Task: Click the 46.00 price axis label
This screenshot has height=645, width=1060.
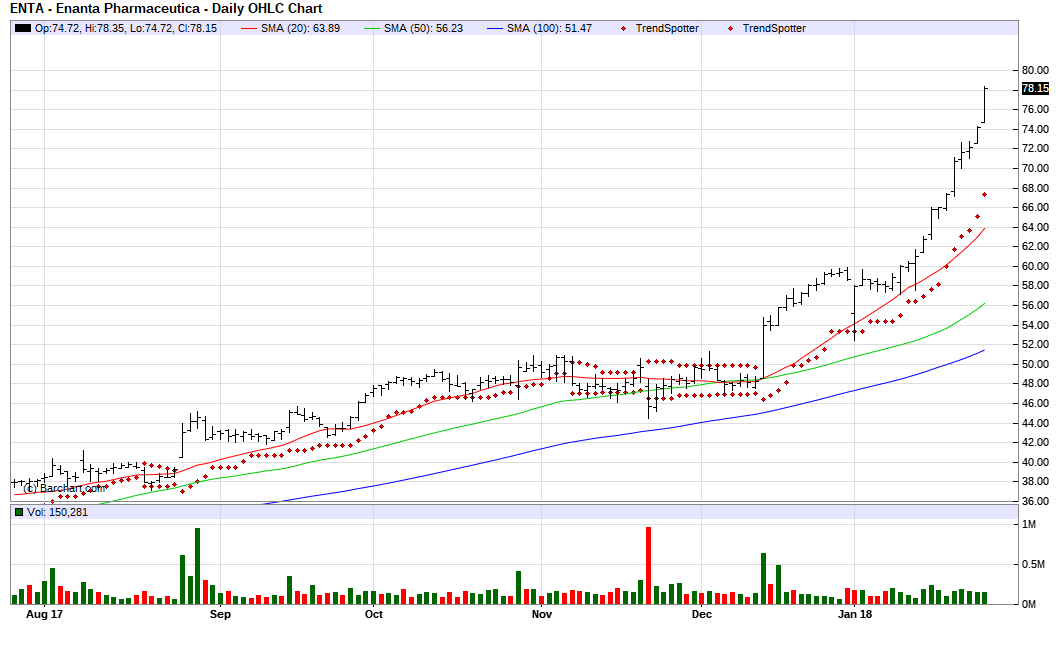Action: (1035, 404)
